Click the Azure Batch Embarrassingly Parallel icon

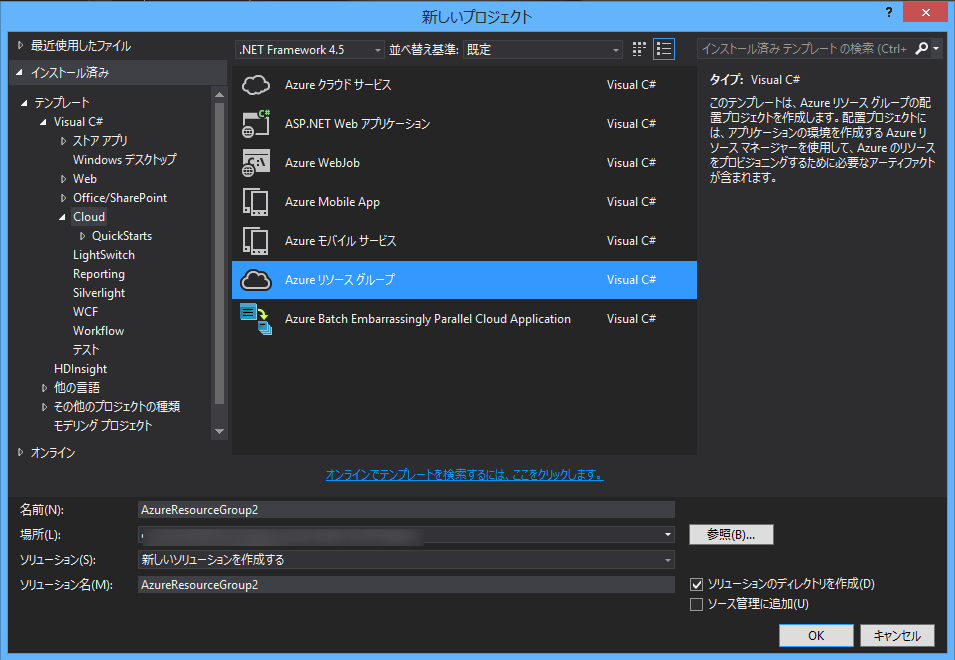point(256,319)
